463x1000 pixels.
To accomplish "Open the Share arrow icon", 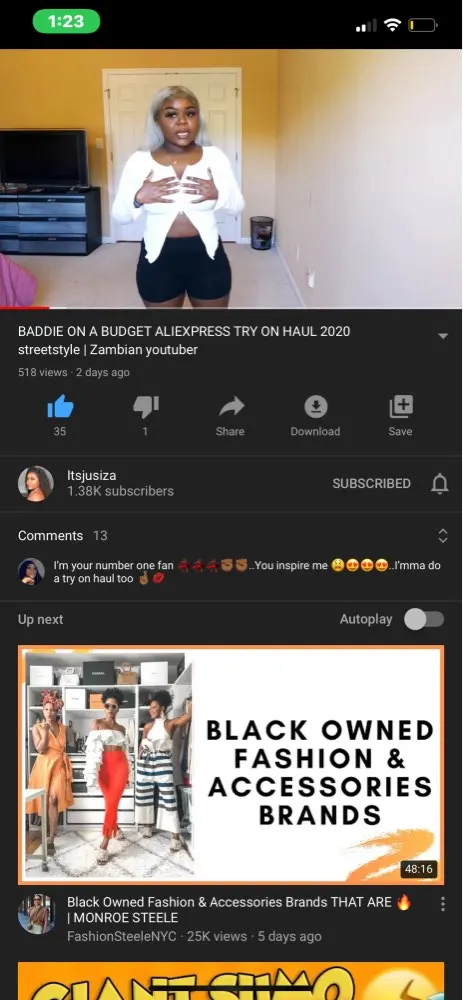I will click(x=230, y=406).
